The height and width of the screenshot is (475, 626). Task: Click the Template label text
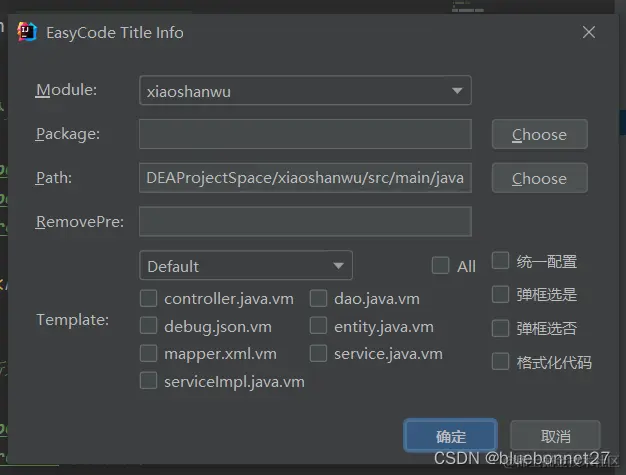(72, 320)
